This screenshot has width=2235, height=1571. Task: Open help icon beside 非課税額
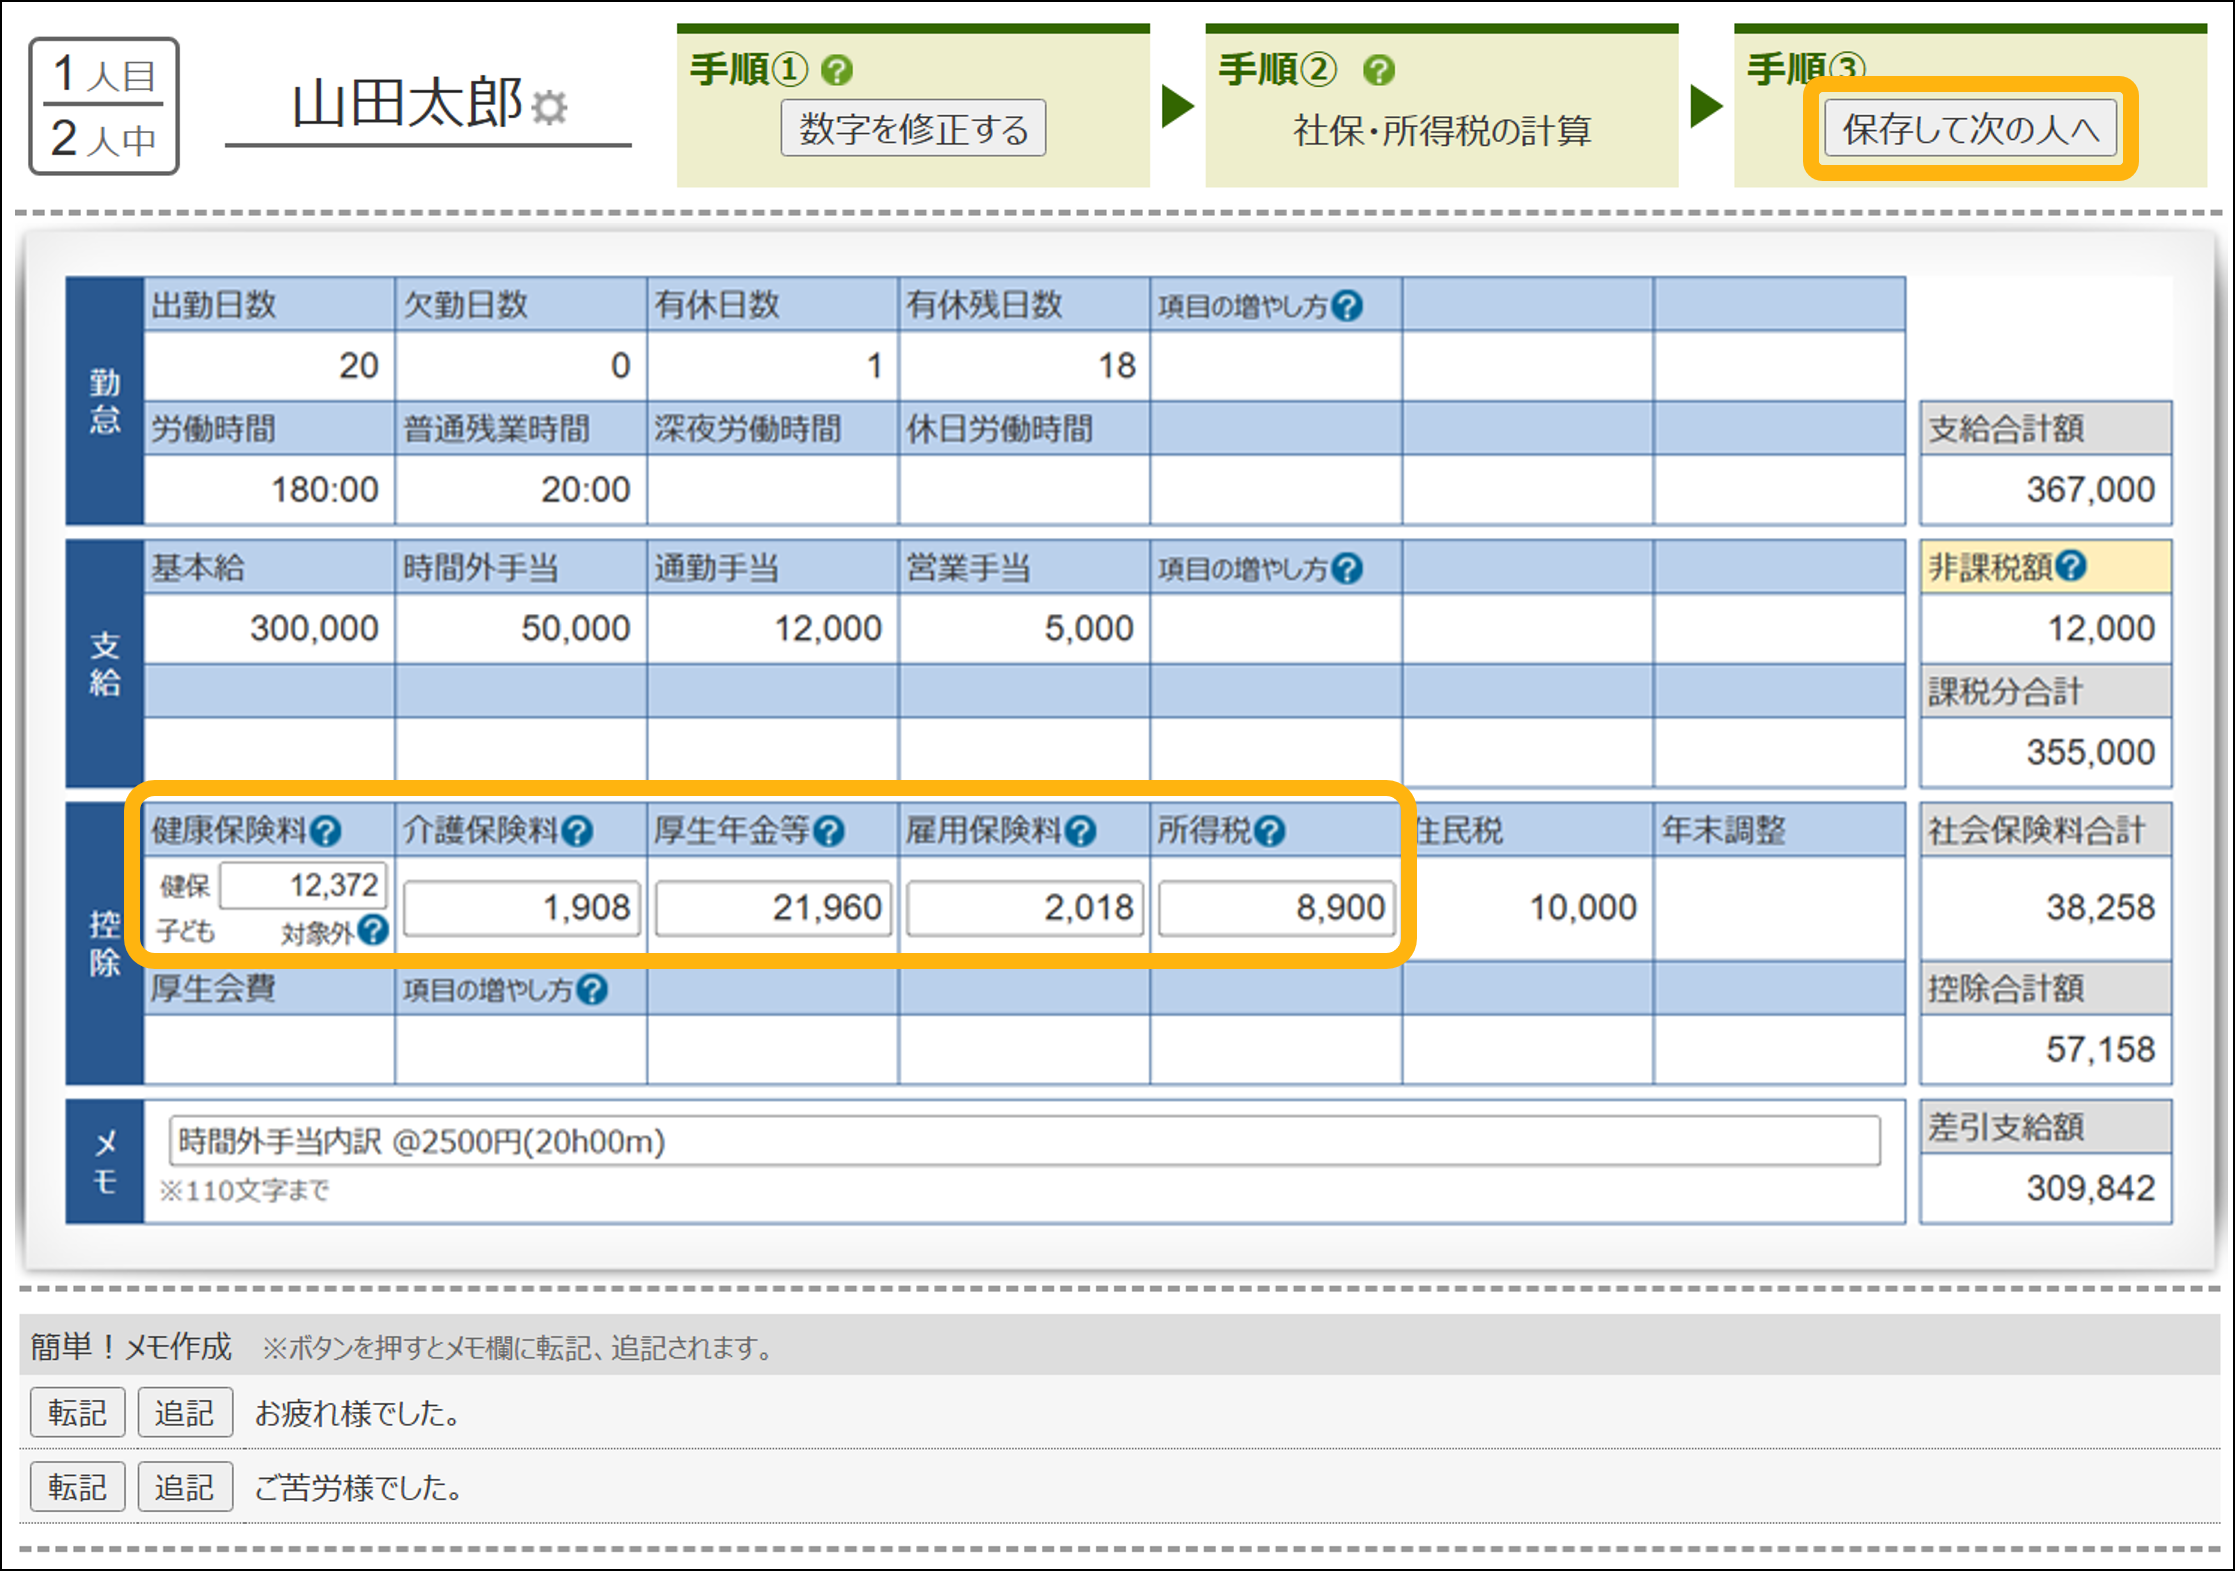click(2072, 567)
